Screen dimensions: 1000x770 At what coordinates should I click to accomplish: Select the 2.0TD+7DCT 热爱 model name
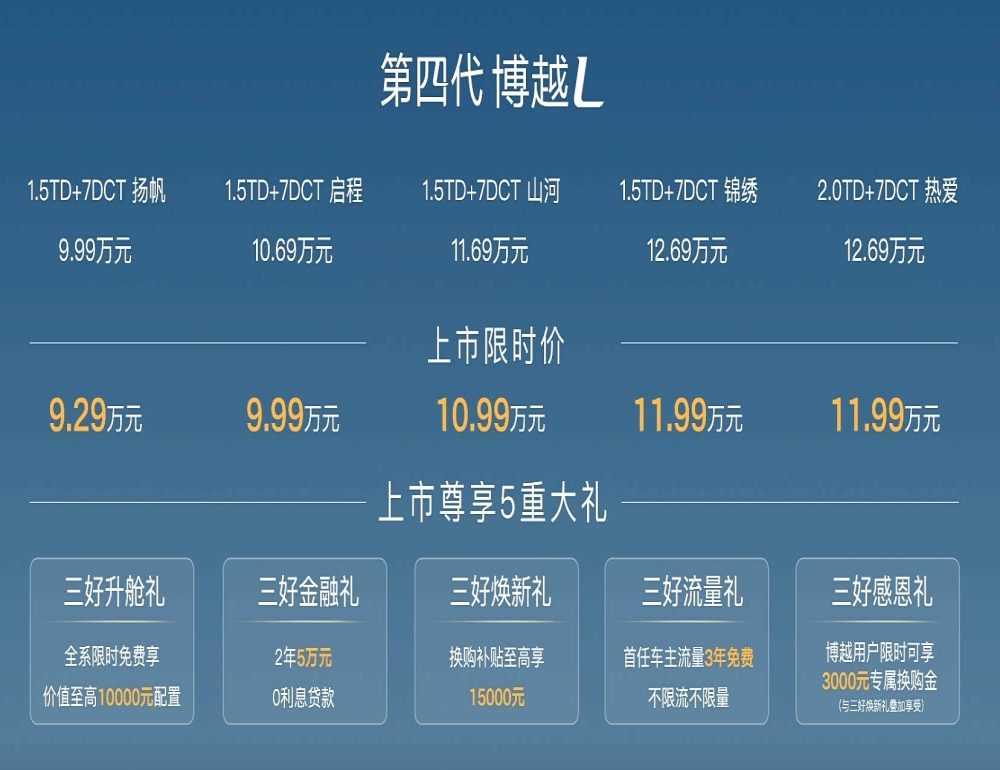887,191
